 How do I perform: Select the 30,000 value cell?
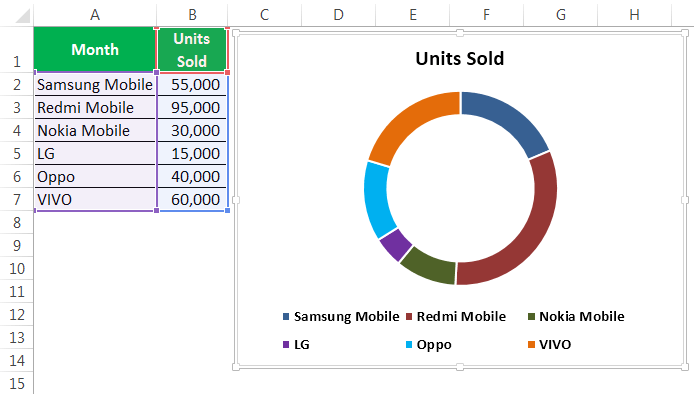[192, 130]
